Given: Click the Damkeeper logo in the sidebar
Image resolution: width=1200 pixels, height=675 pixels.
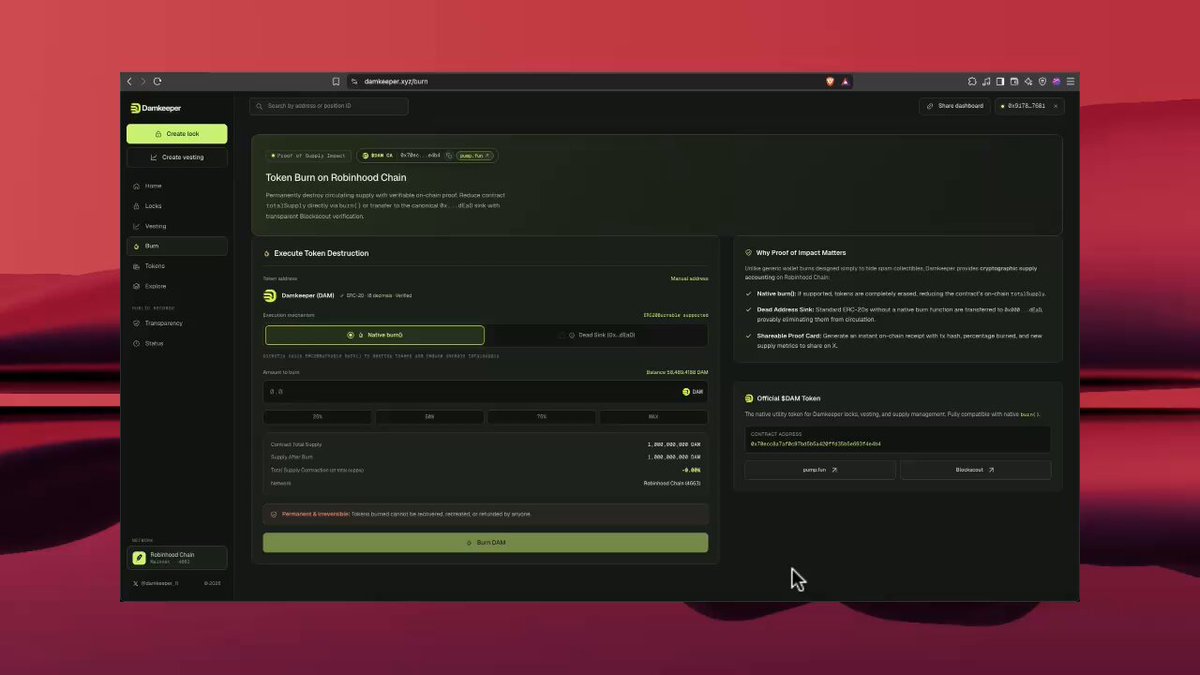Looking at the screenshot, I should click(156, 108).
